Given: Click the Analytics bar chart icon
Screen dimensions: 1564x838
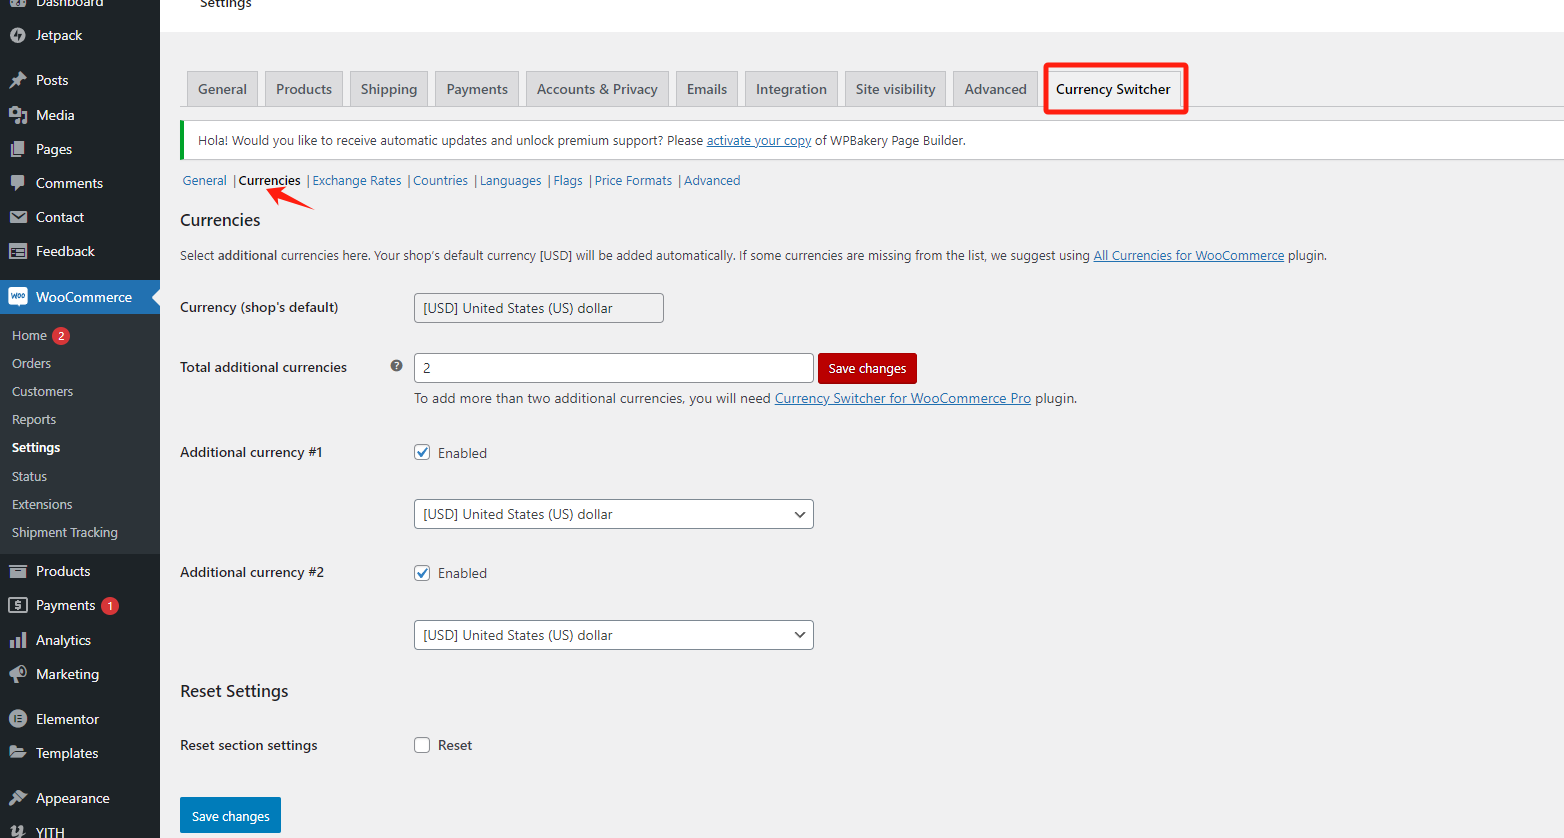Looking at the screenshot, I should (18, 640).
